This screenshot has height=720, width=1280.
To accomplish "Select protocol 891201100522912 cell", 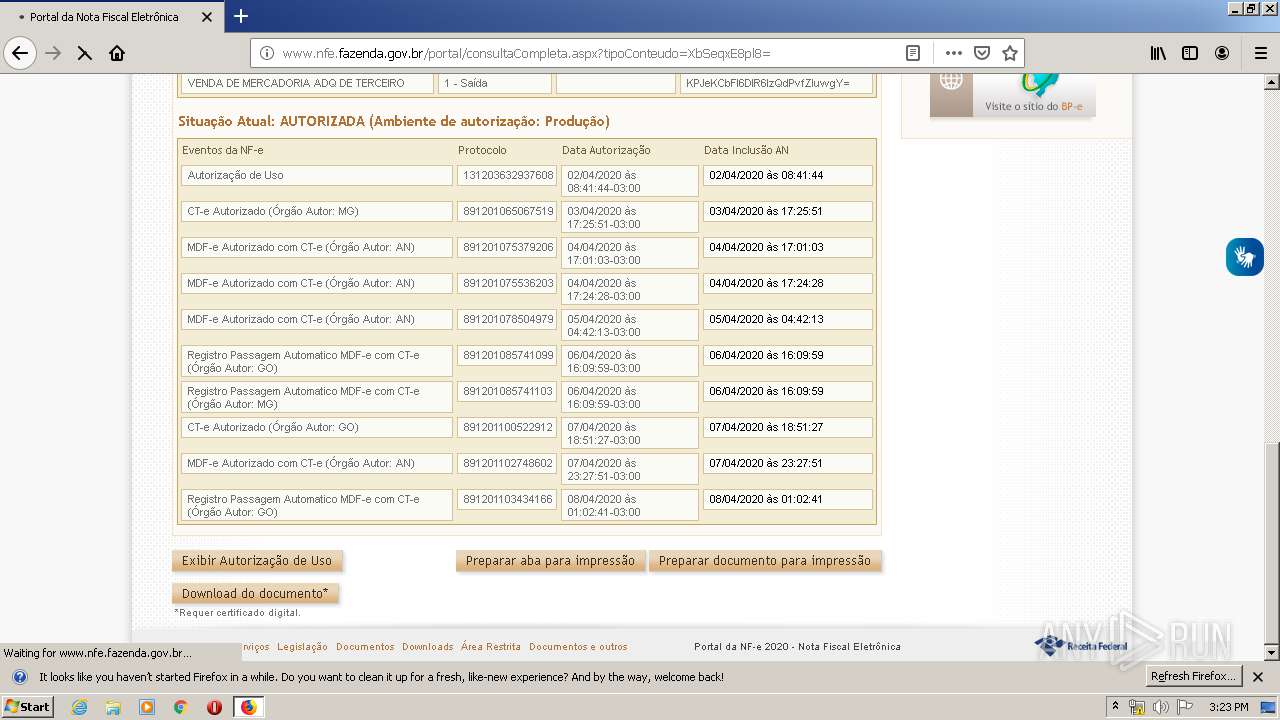I will (507, 427).
